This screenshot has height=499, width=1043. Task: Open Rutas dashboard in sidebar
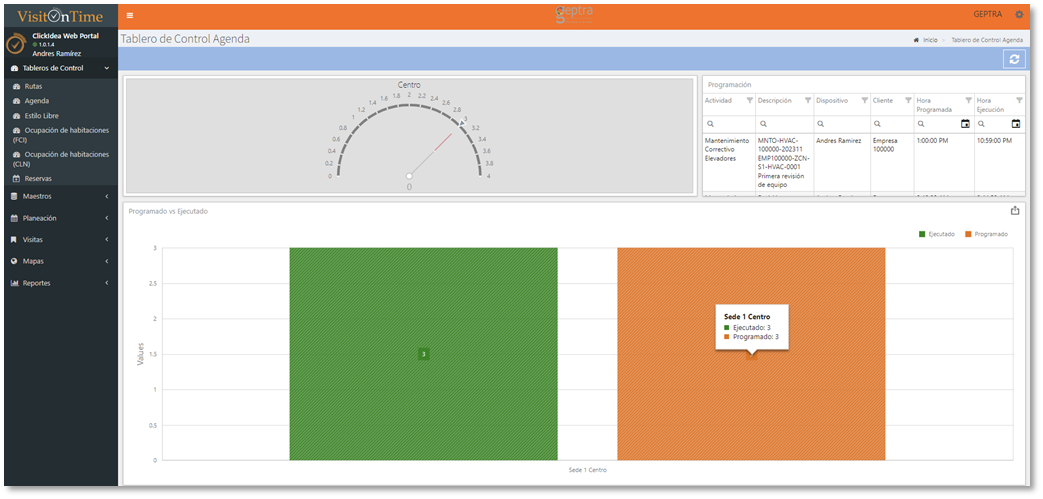point(33,87)
